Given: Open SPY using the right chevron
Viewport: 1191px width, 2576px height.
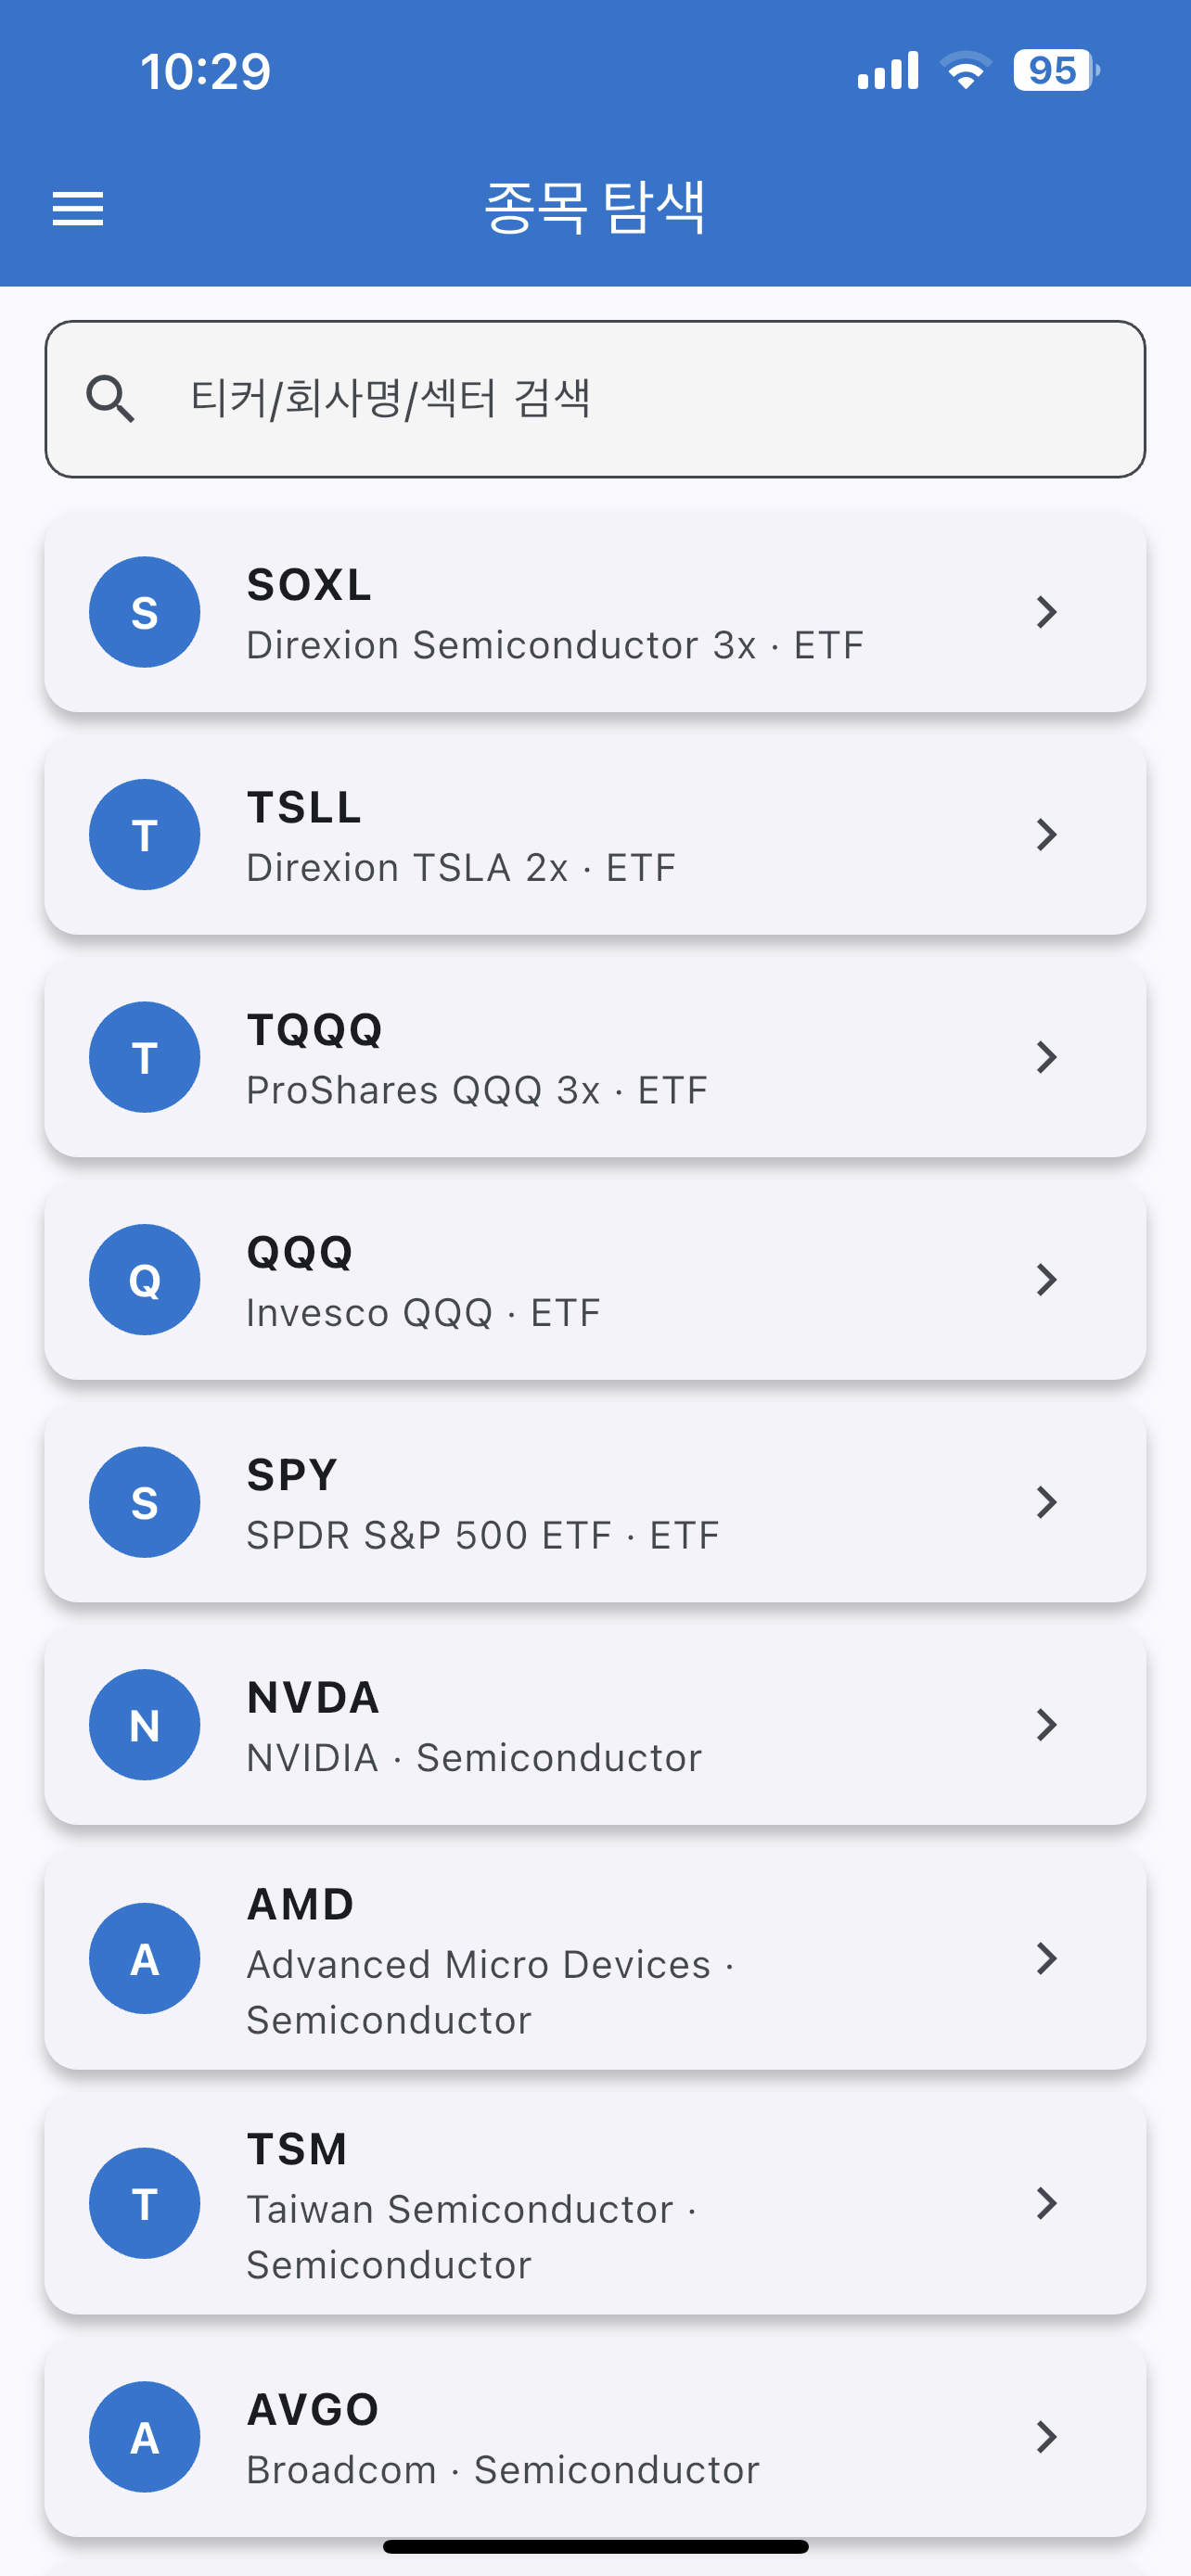Looking at the screenshot, I should [x=1046, y=1502].
